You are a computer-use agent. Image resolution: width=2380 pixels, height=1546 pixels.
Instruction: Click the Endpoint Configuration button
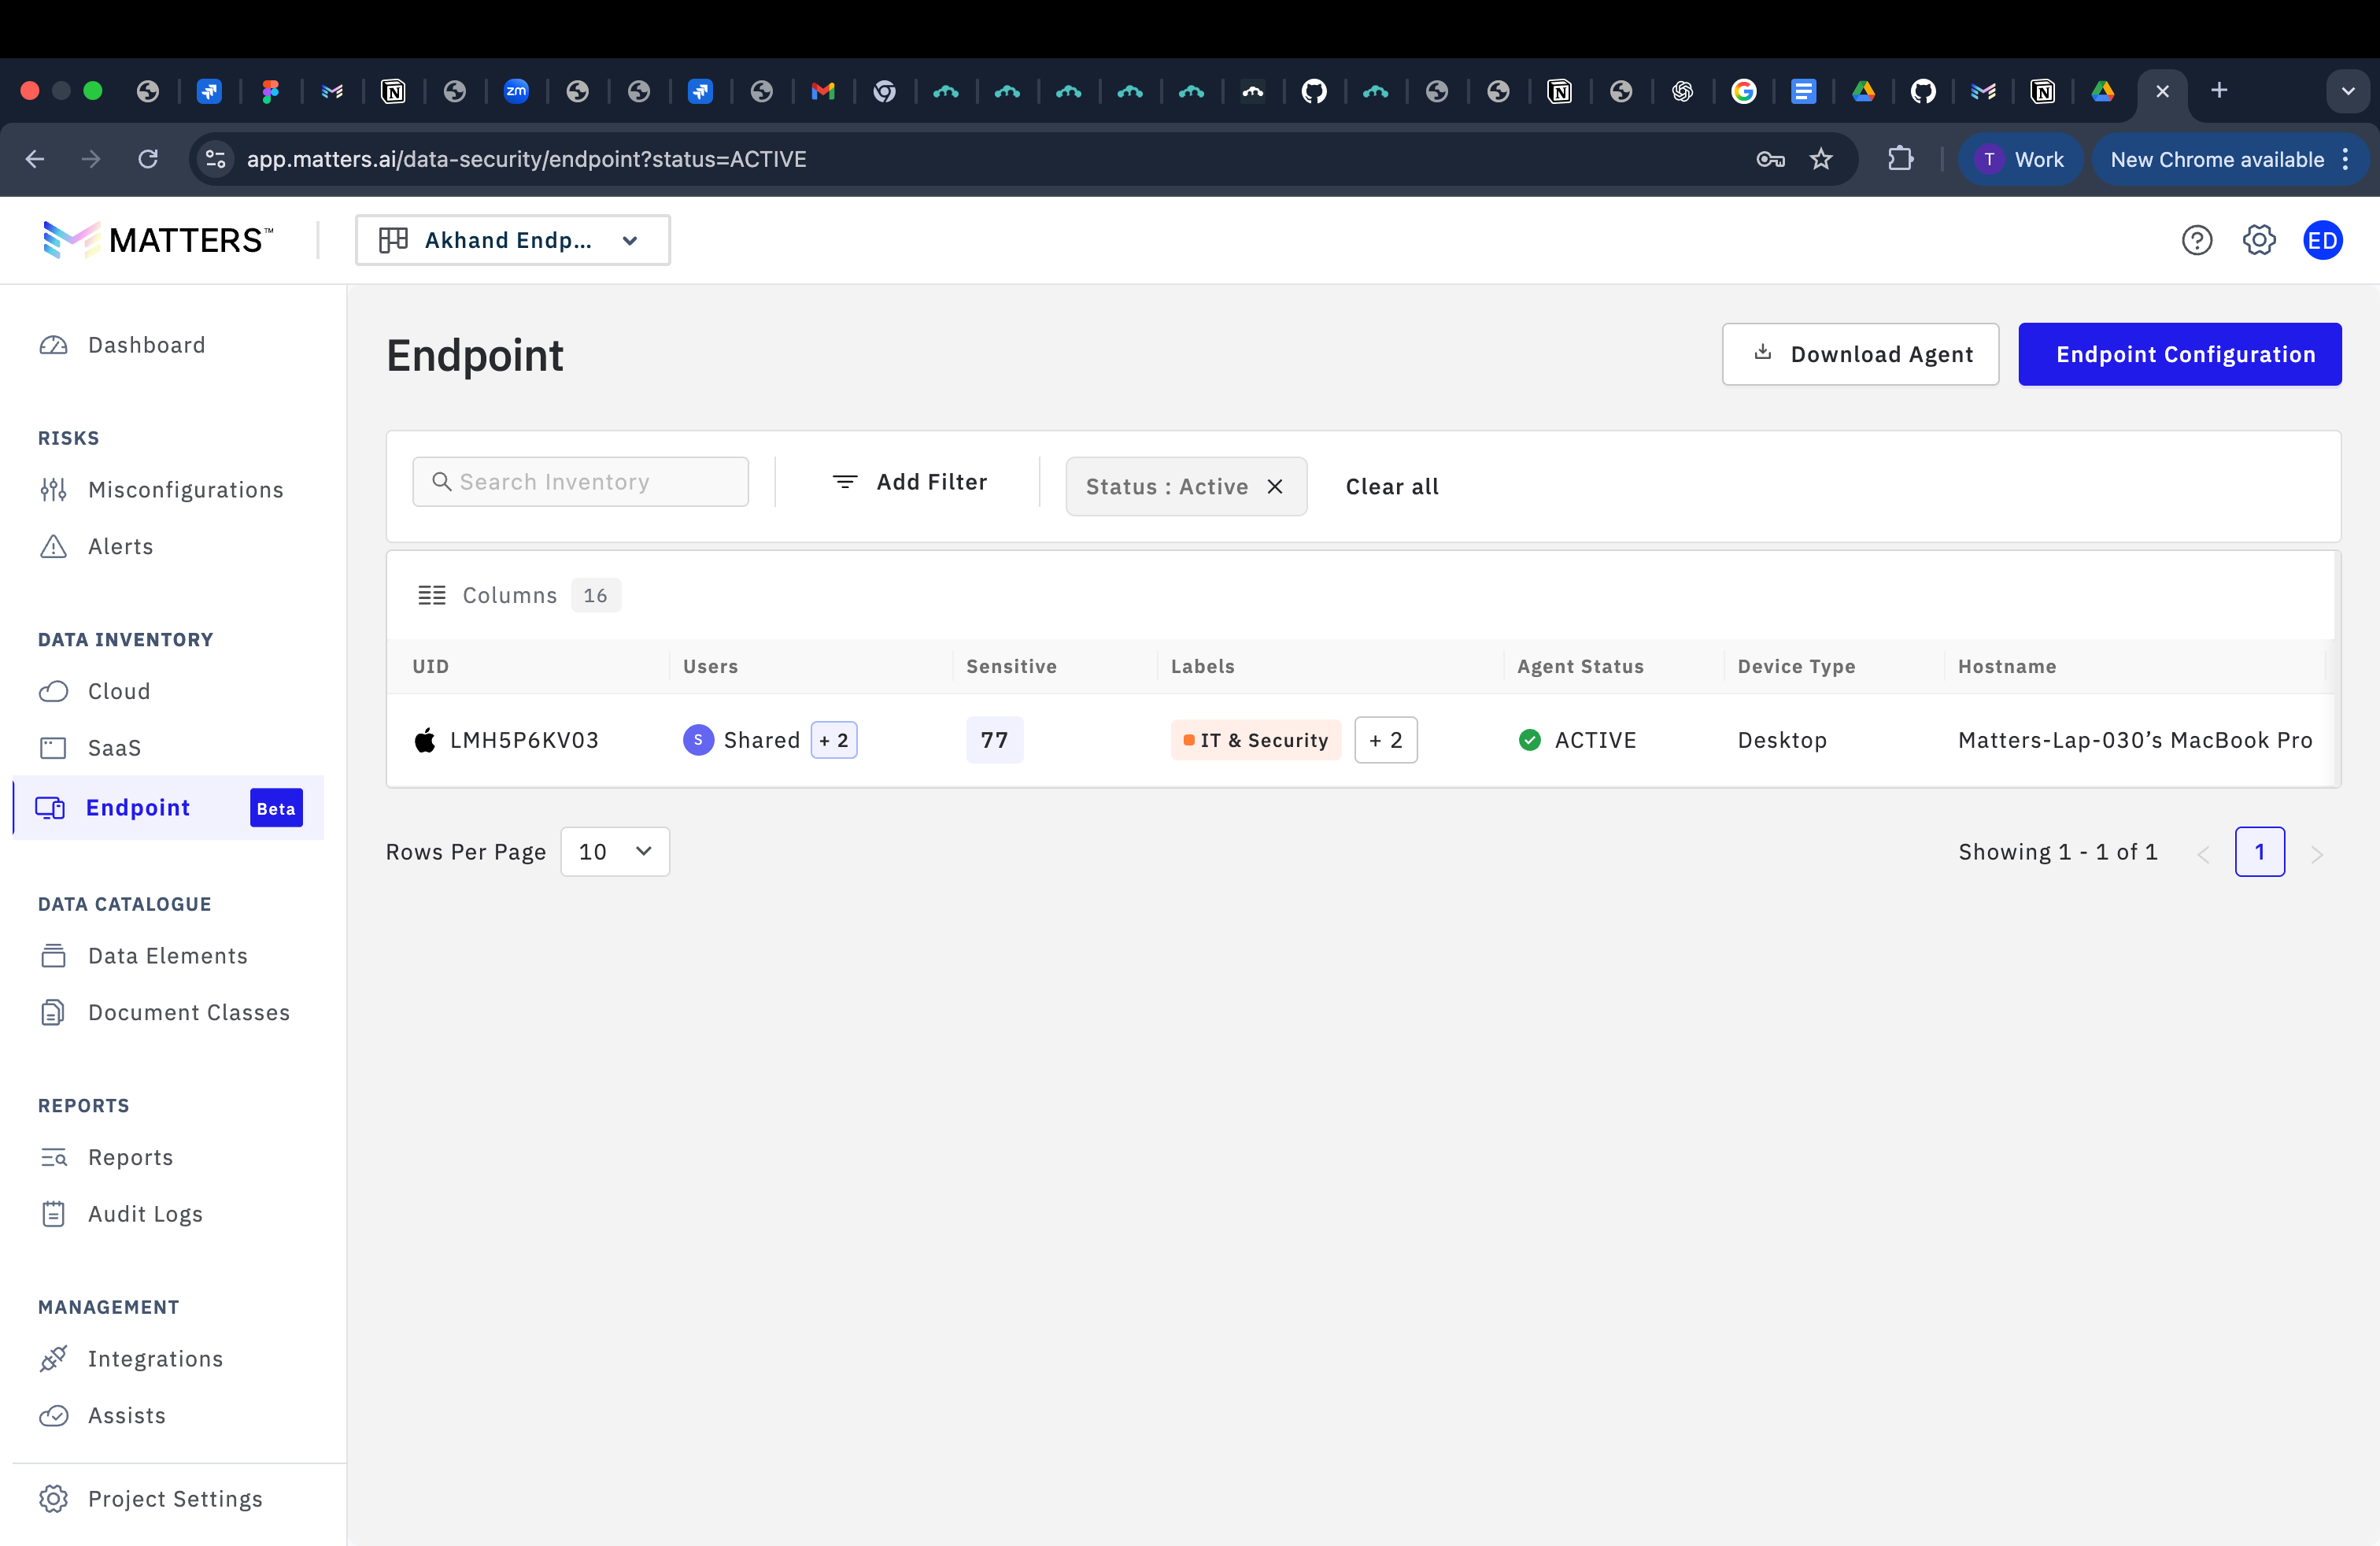point(2180,354)
